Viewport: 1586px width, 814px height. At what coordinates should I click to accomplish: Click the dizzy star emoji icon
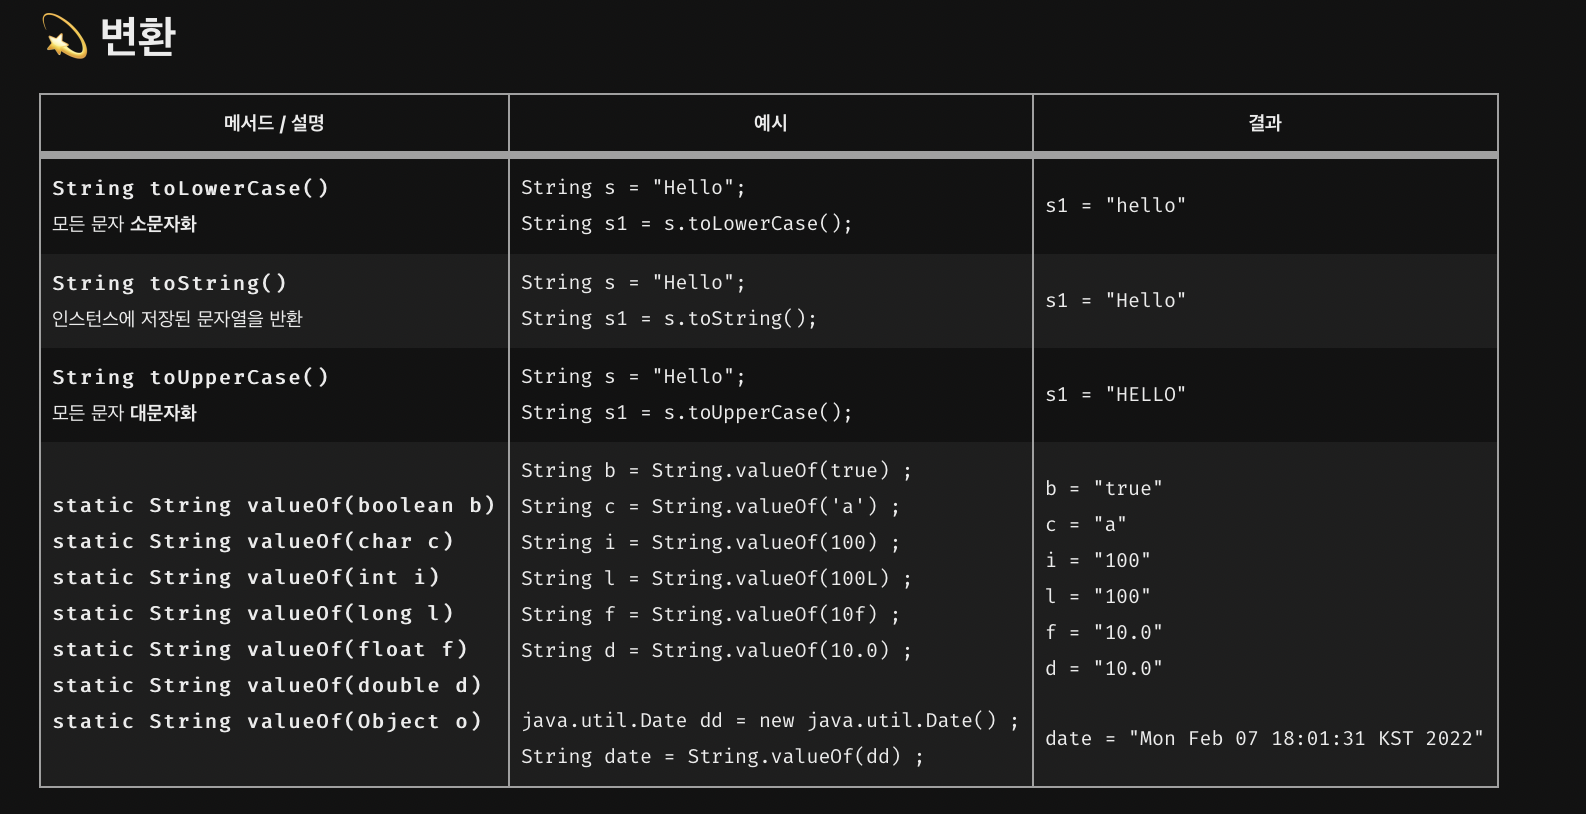point(65,37)
